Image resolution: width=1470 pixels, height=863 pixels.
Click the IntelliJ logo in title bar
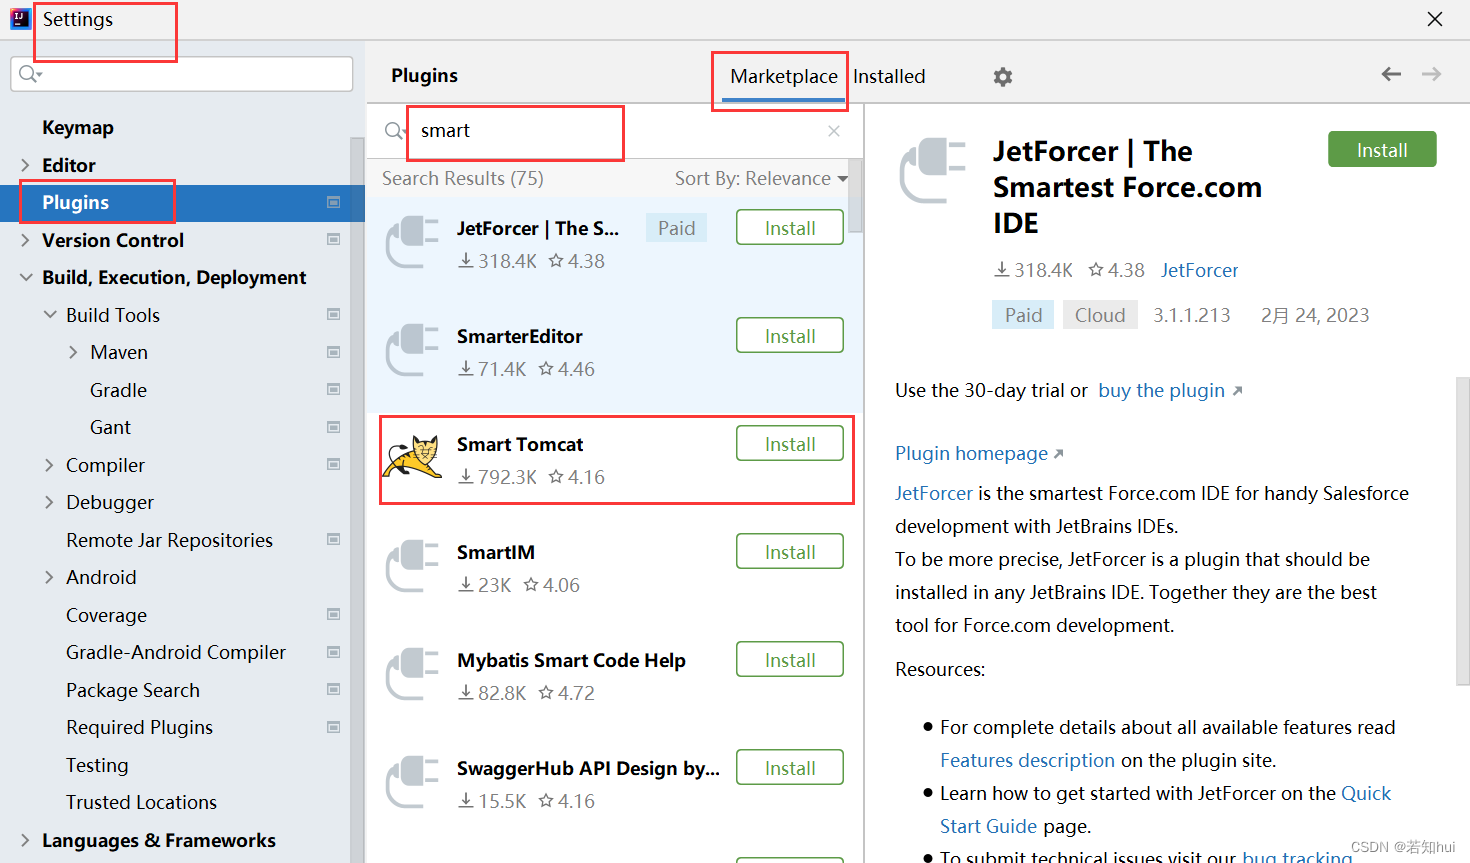pyautogui.click(x=20, y=19)
